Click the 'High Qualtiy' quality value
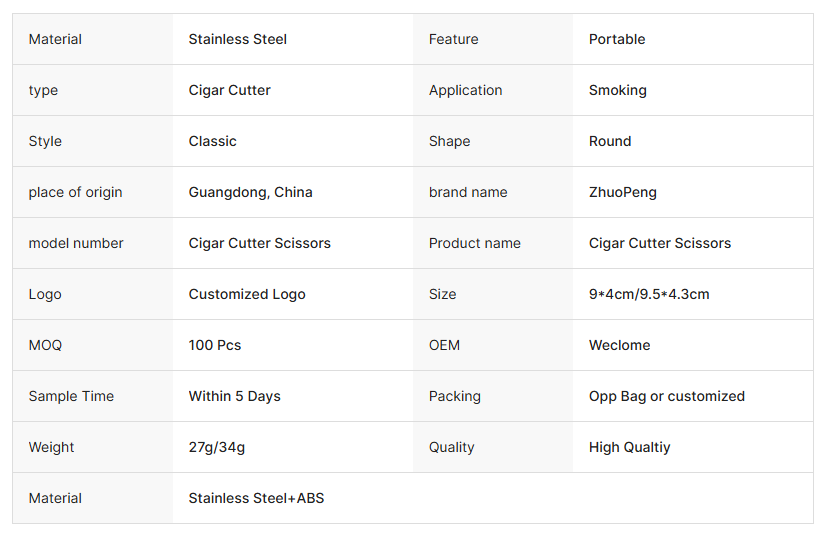Screen dimensions: 824x537 pos(630,447)
